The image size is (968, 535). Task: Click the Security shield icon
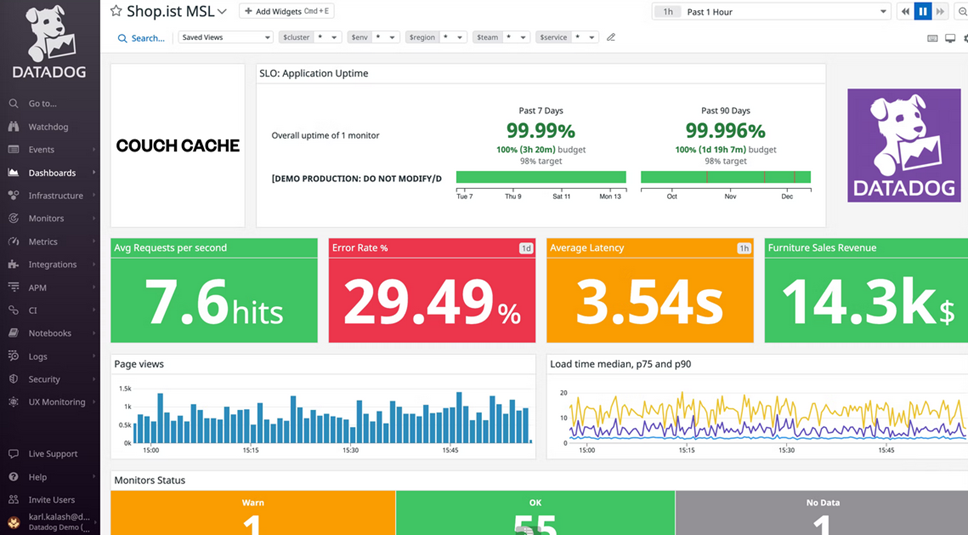pos(13,379)
